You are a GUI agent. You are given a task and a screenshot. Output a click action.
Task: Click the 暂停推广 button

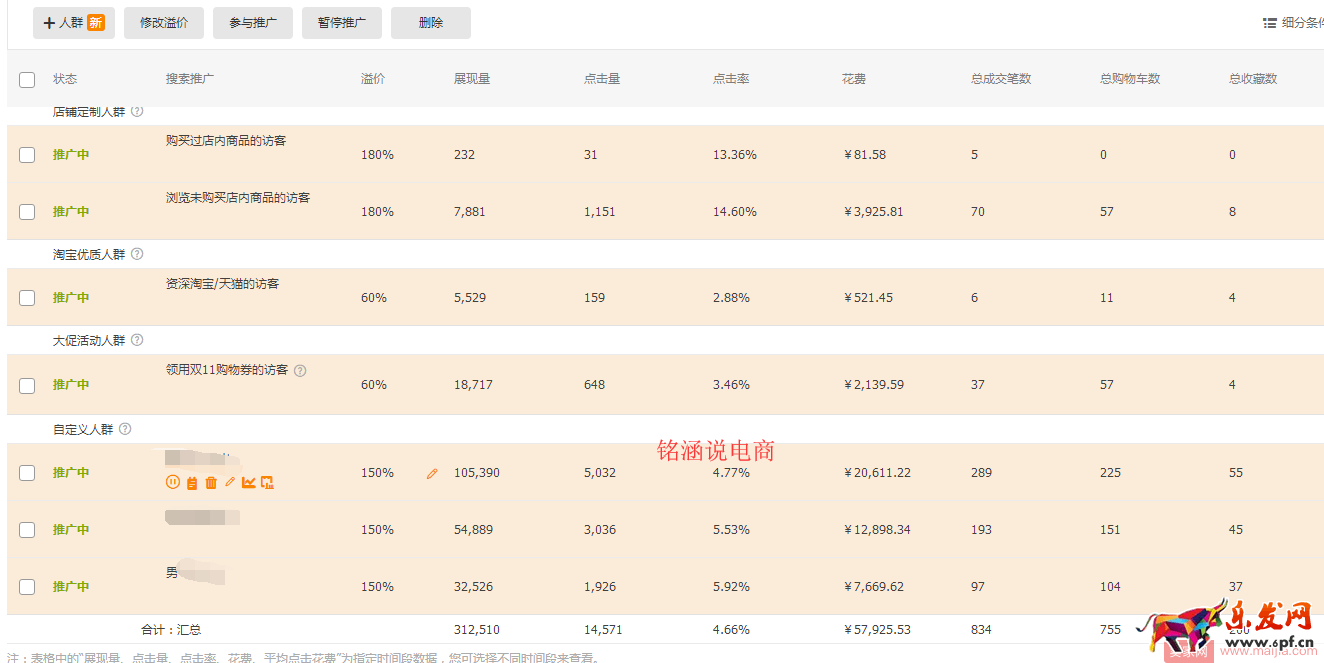coord(341,22)
